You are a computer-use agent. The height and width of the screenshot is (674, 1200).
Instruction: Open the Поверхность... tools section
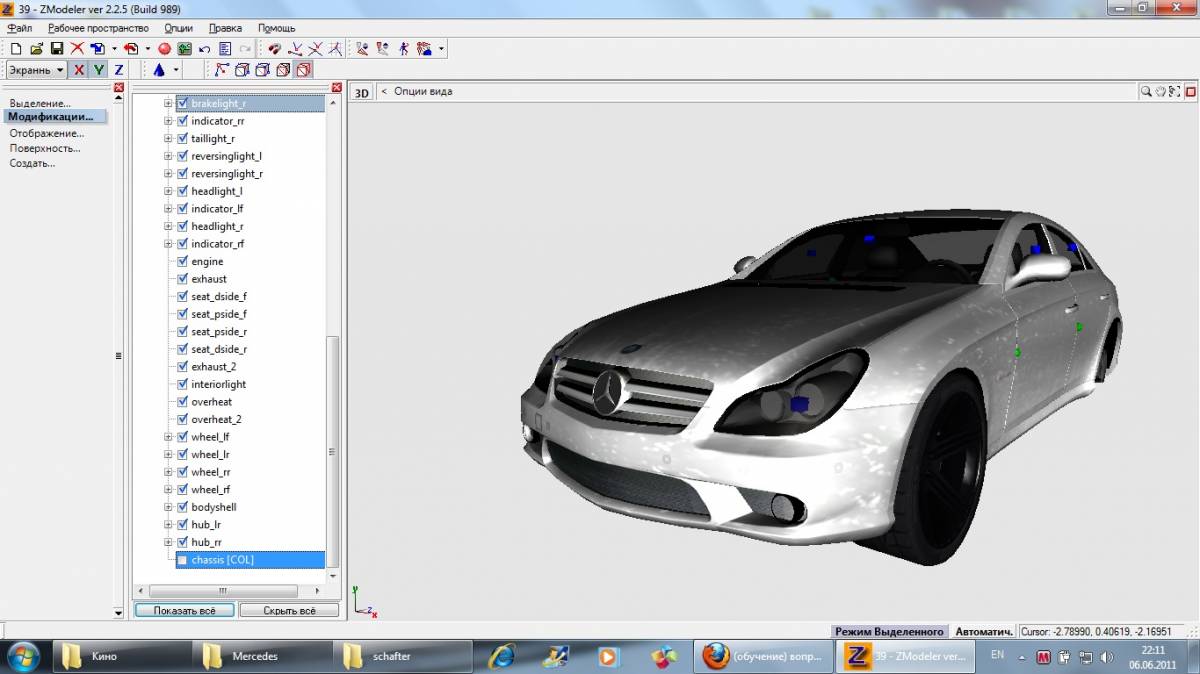(45, 148)
